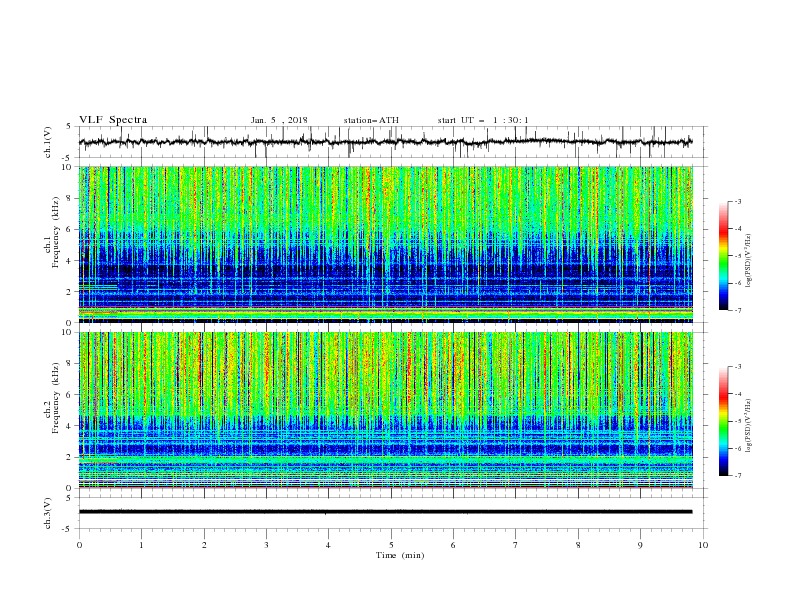The height and width of the screenshot is (612, 792).
Task: Click tick label "8" on the Time axis
Action: [578, 545]
